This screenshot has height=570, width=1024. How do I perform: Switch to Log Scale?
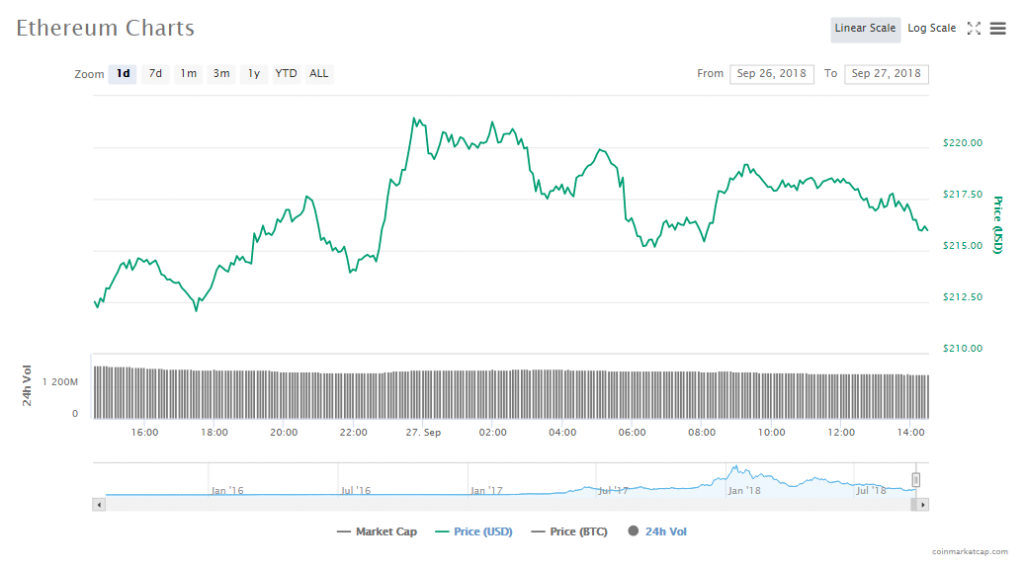point(931,28)
